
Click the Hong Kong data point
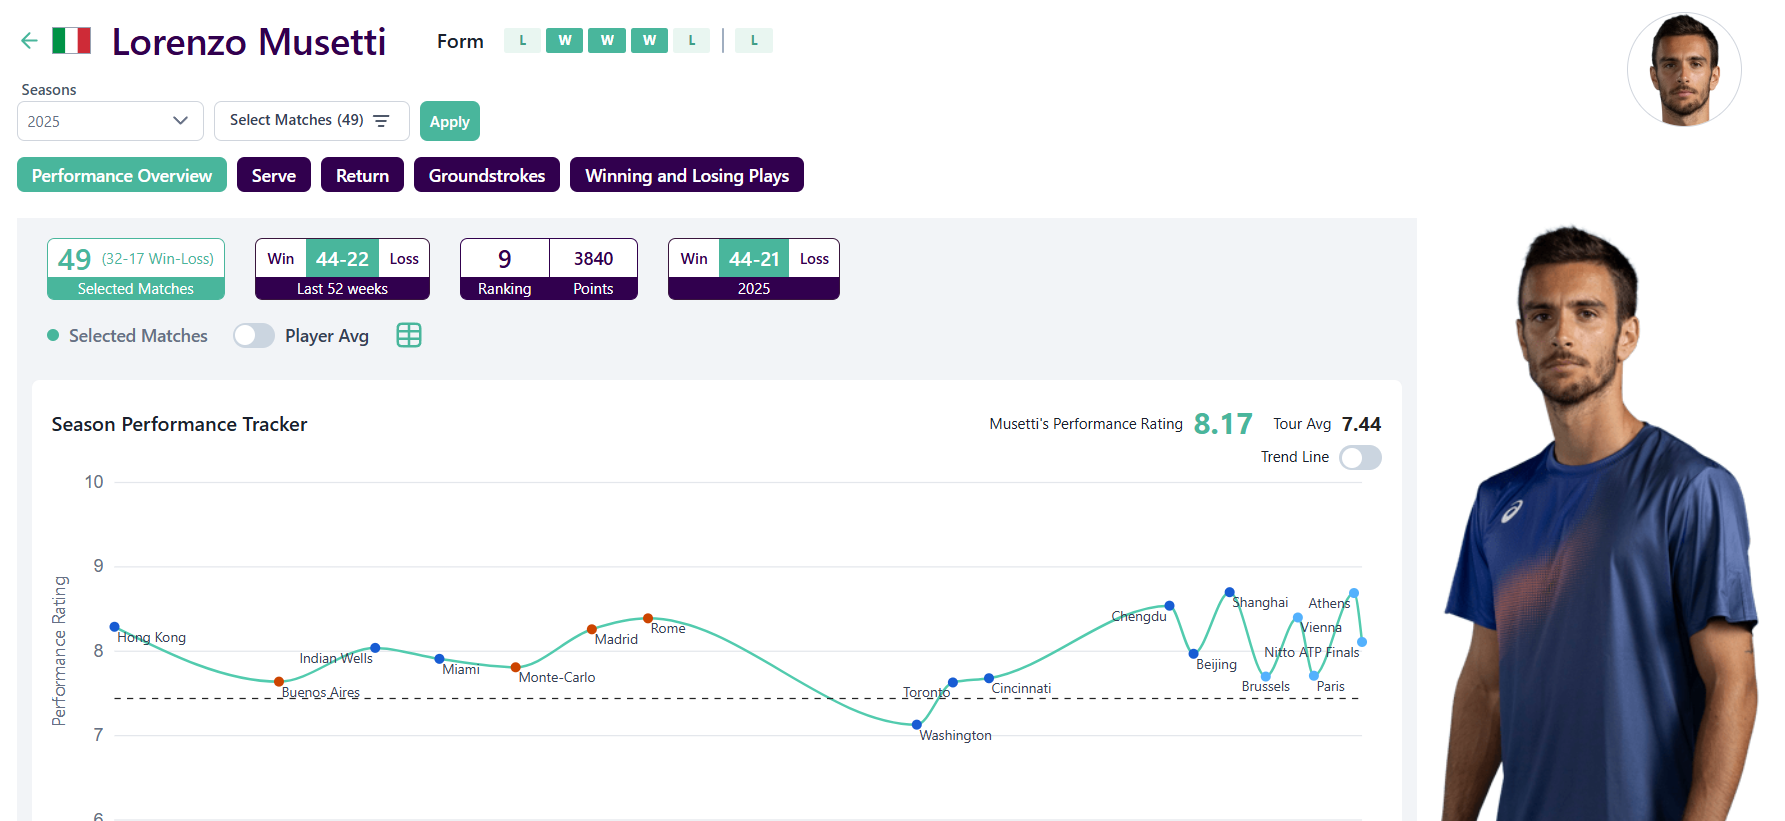115,627
